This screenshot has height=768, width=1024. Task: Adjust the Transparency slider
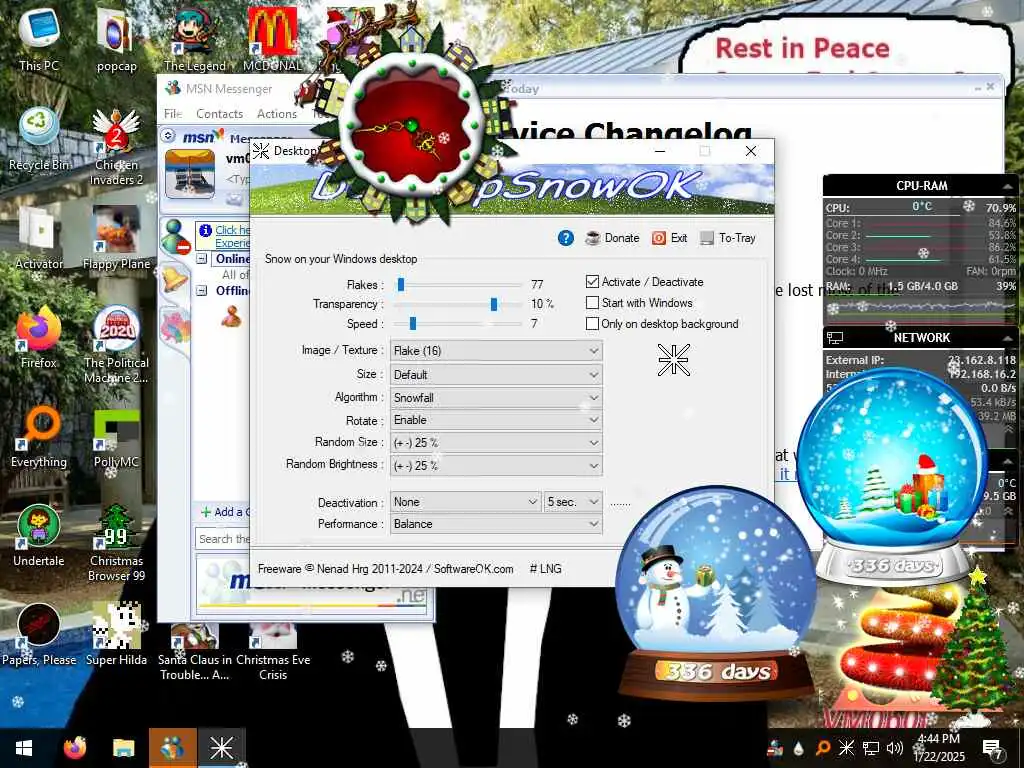(494, 304)
